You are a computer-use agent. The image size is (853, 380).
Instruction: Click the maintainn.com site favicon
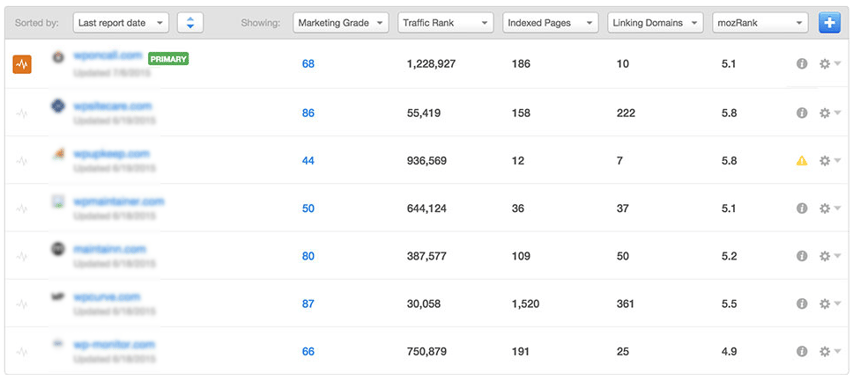[x=58, y=249]
